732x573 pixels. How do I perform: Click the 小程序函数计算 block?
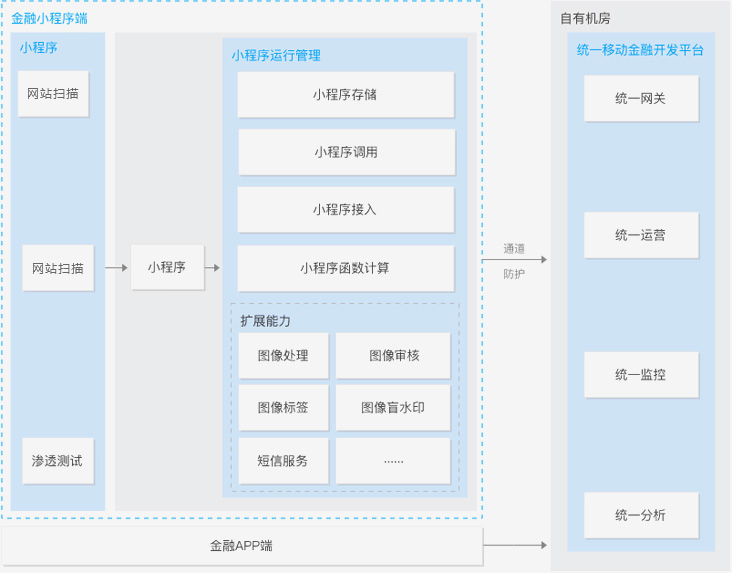click(345, 268)
